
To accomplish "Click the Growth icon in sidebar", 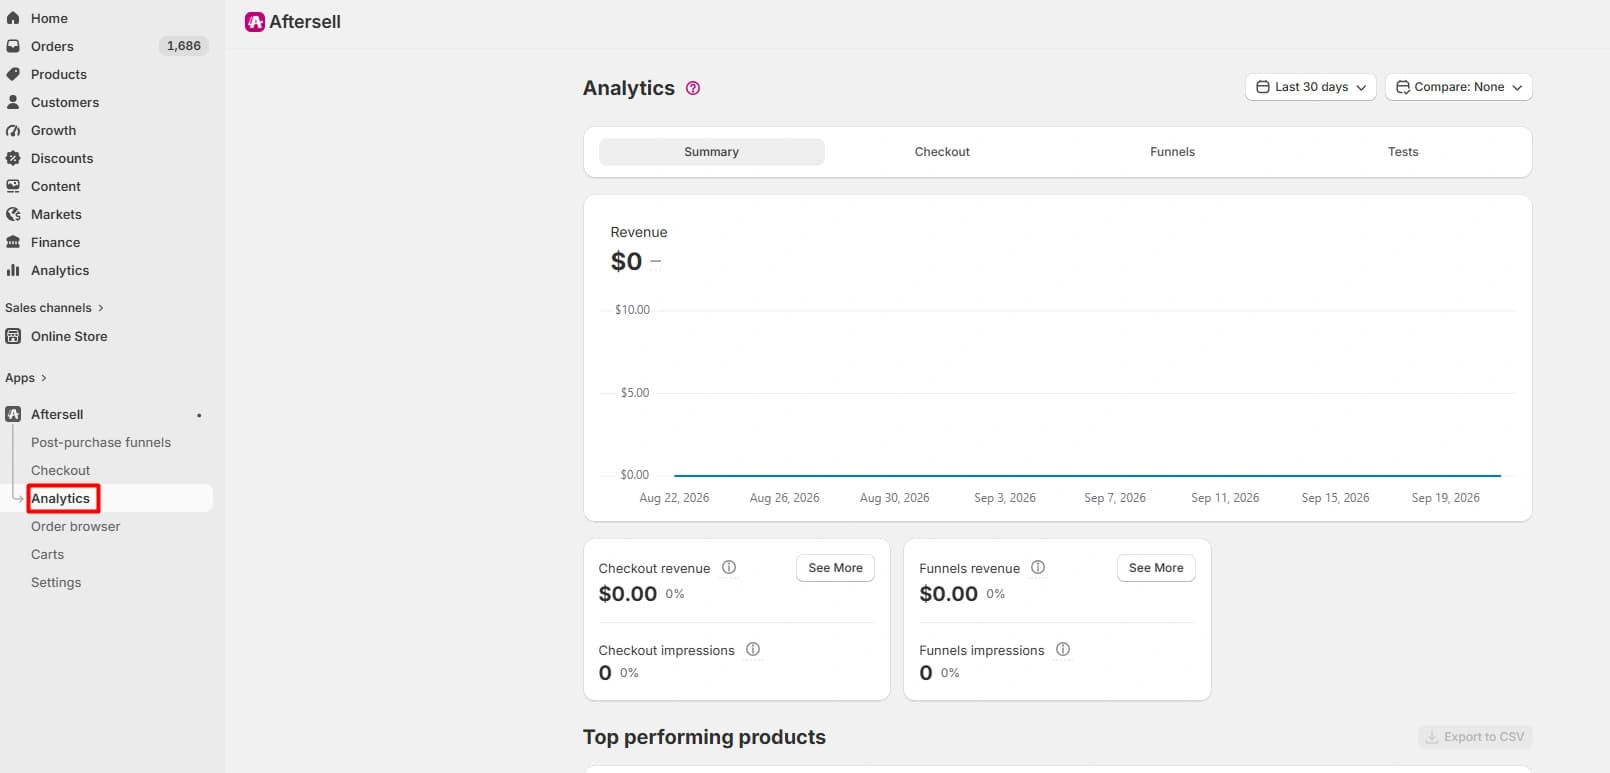I will 13,130.
